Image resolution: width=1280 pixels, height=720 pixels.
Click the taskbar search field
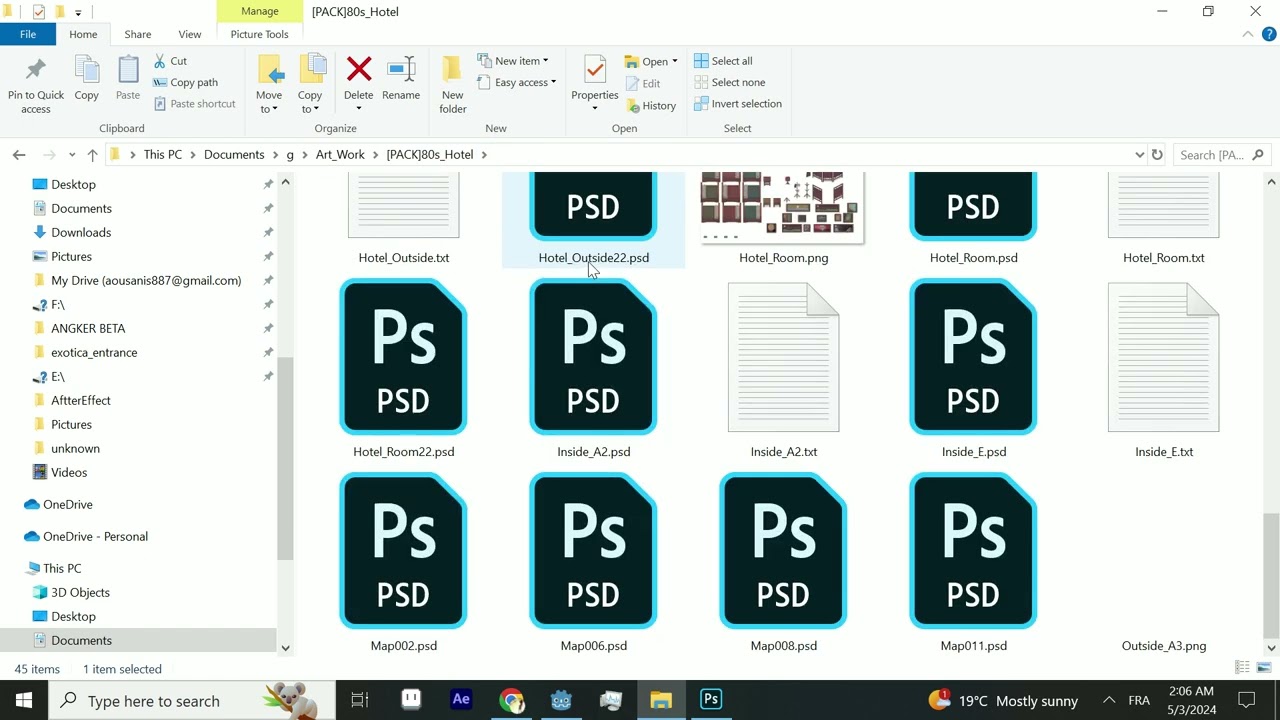click(x=192, y=701)
